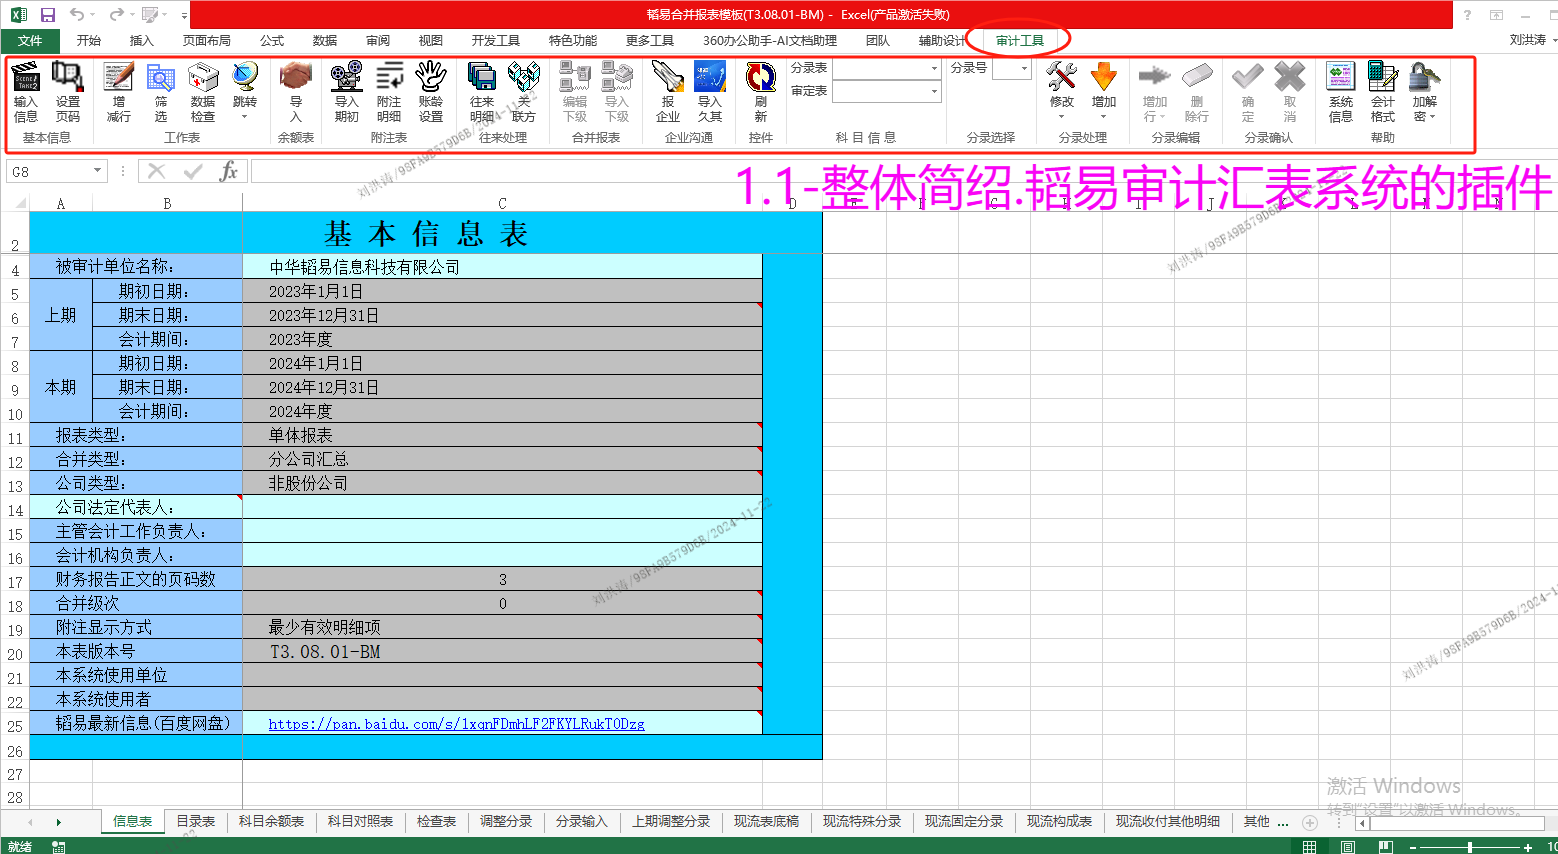
Task: Open 增加 orange arrow dropdown
Action: click(1103, 90)
